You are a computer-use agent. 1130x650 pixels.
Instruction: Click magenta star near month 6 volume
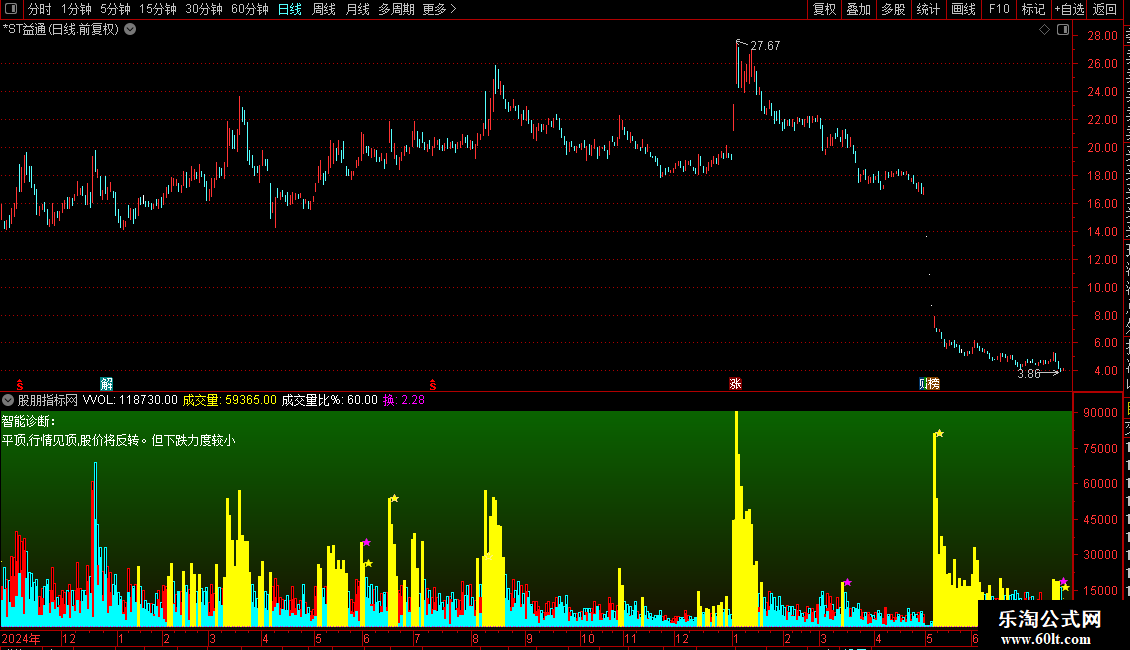367,542
